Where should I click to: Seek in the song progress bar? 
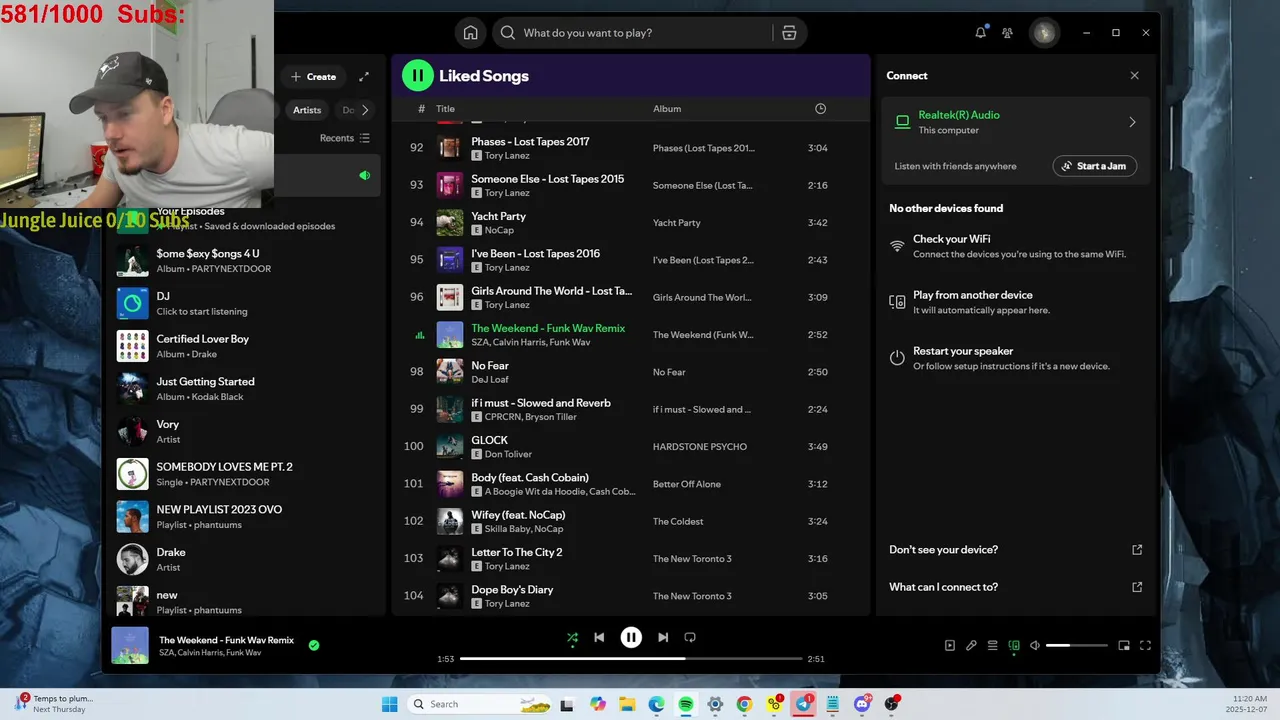tap(631, 659)
